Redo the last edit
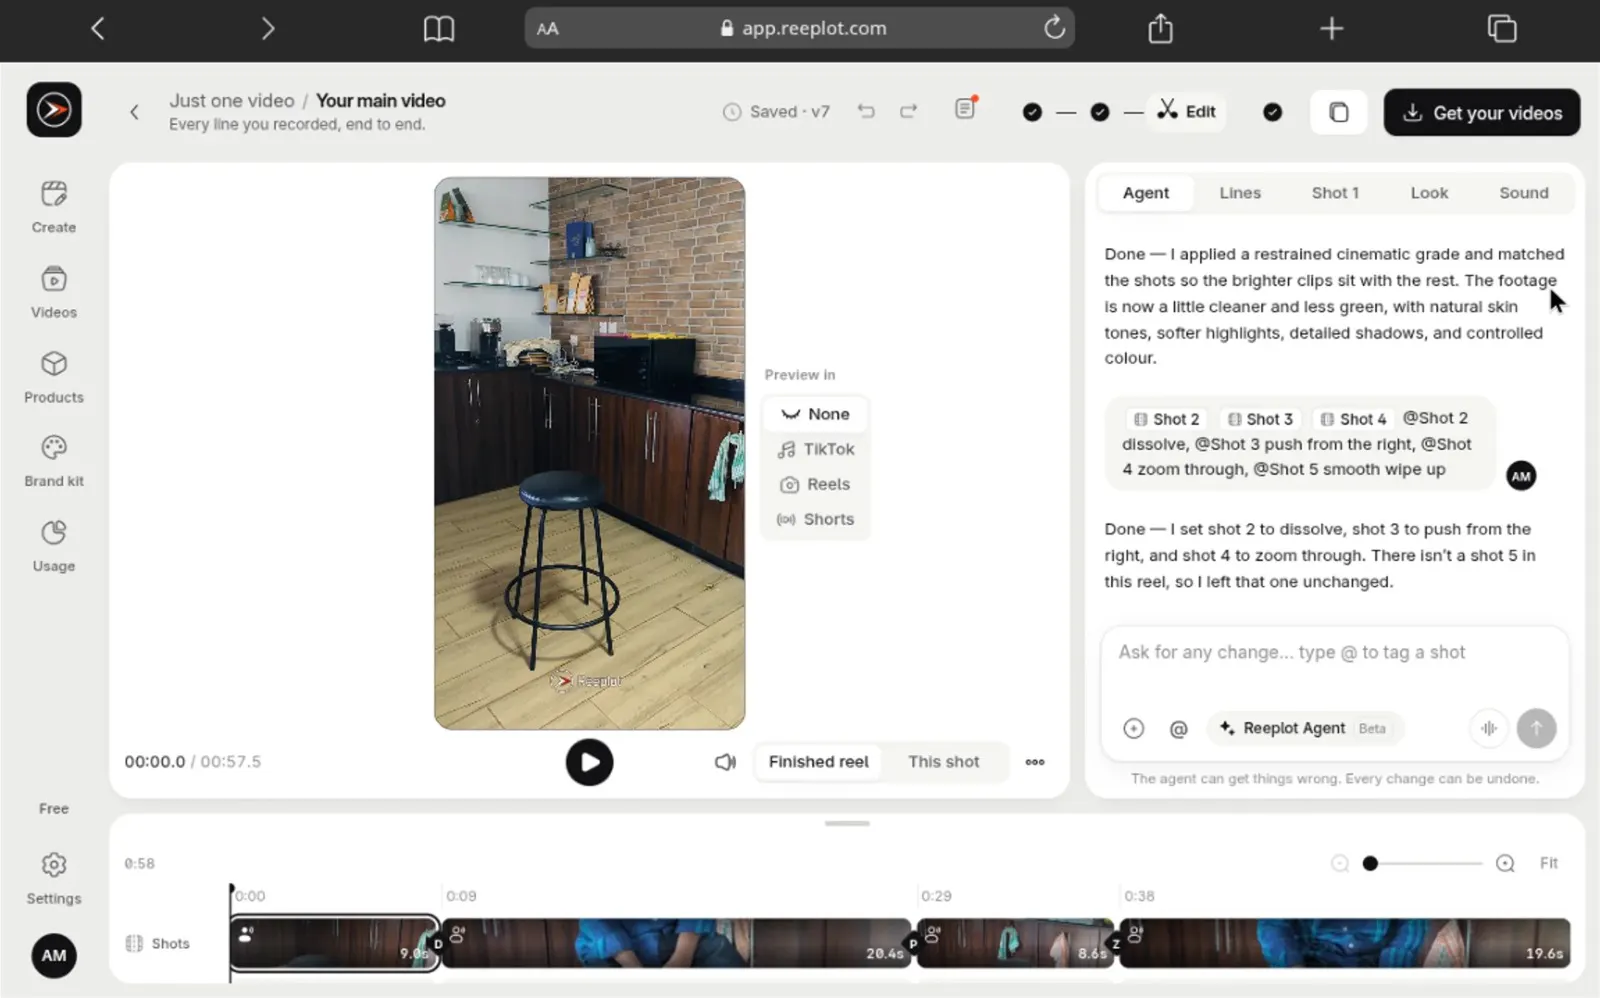 908,111
